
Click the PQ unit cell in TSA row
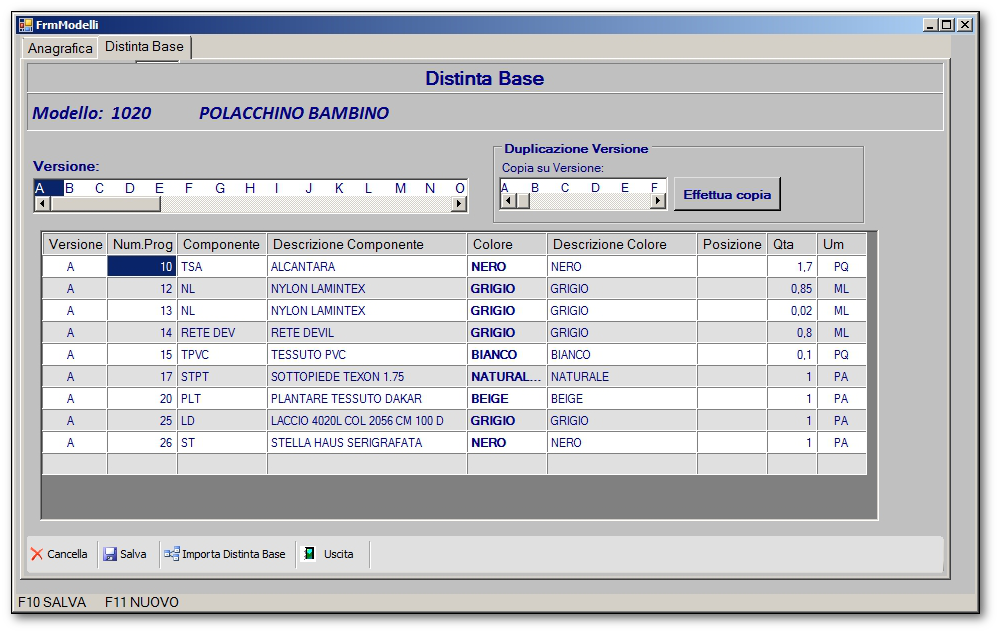[x=842, y=267]
